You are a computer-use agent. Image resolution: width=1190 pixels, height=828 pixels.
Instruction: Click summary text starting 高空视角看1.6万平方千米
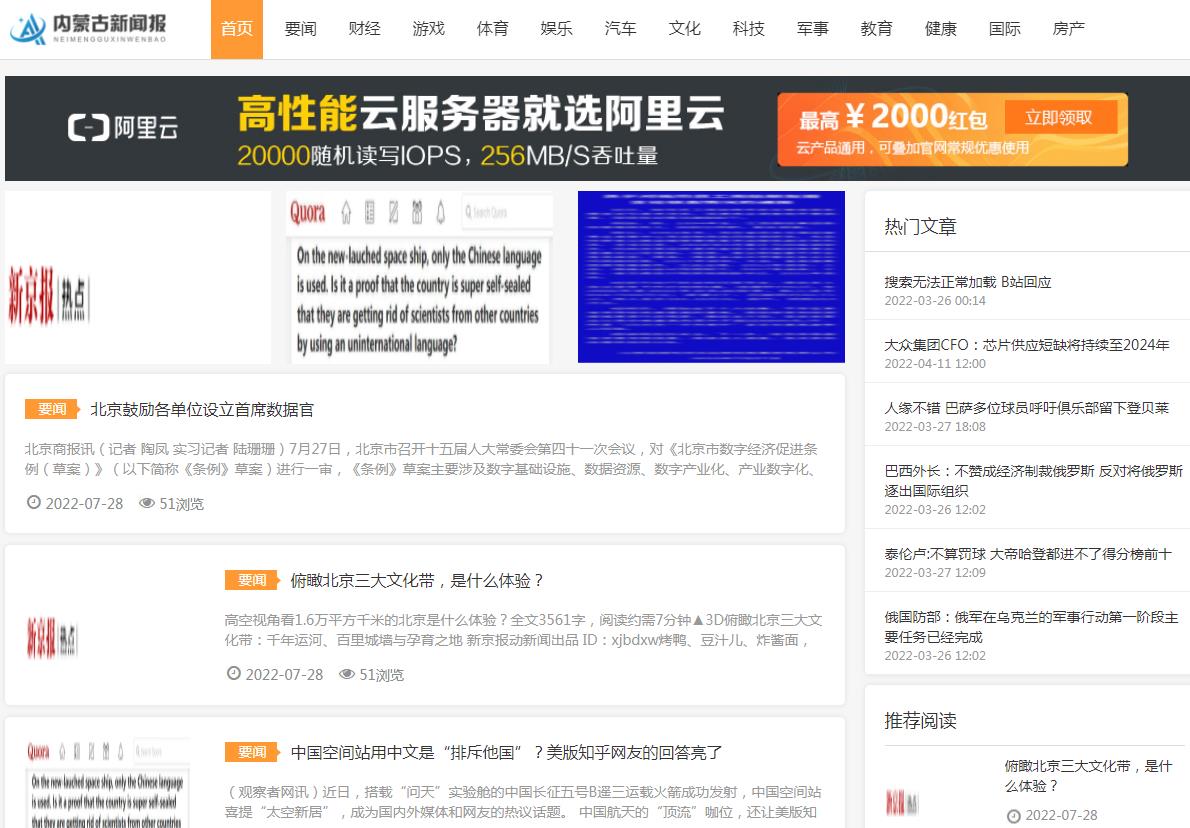(523, 630)
